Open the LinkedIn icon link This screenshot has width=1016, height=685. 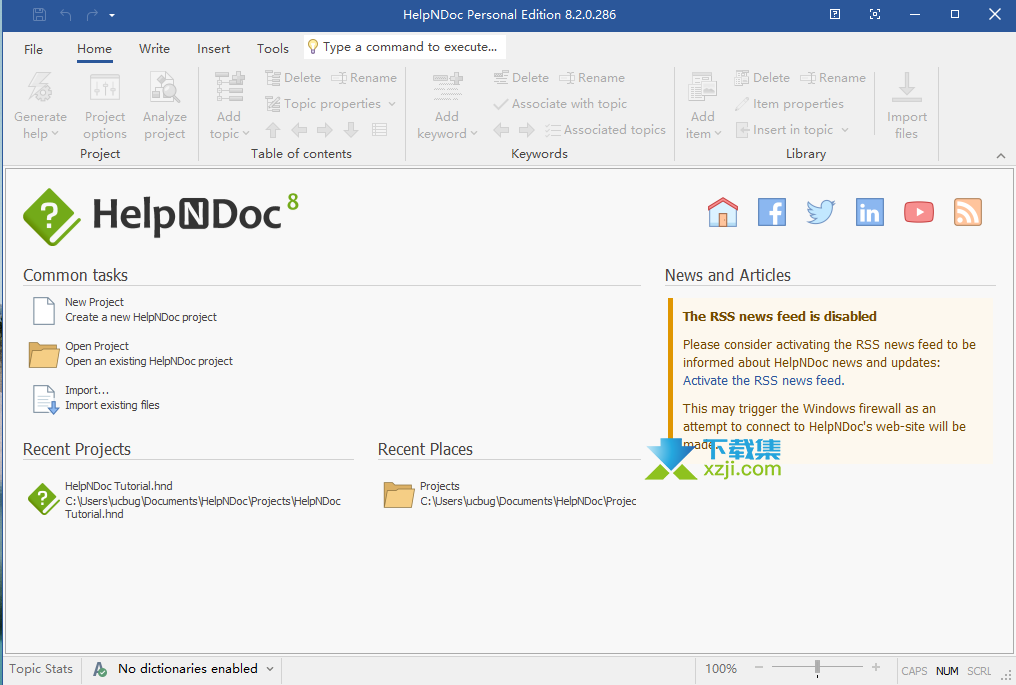[870, 212]
